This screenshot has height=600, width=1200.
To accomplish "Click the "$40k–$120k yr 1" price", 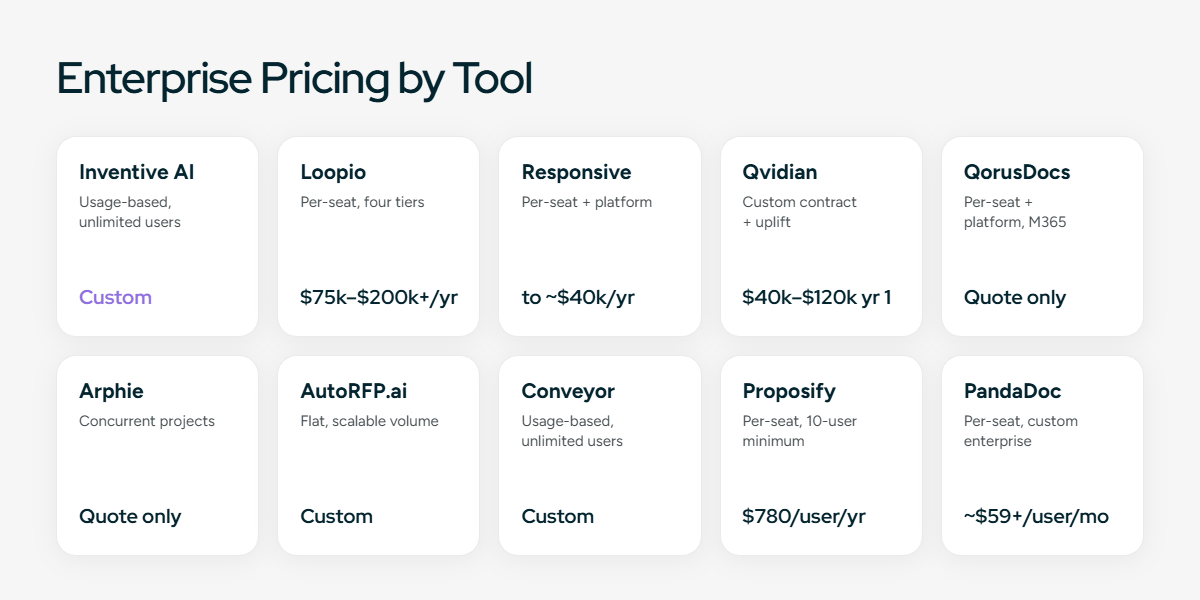I will (817, 297).
